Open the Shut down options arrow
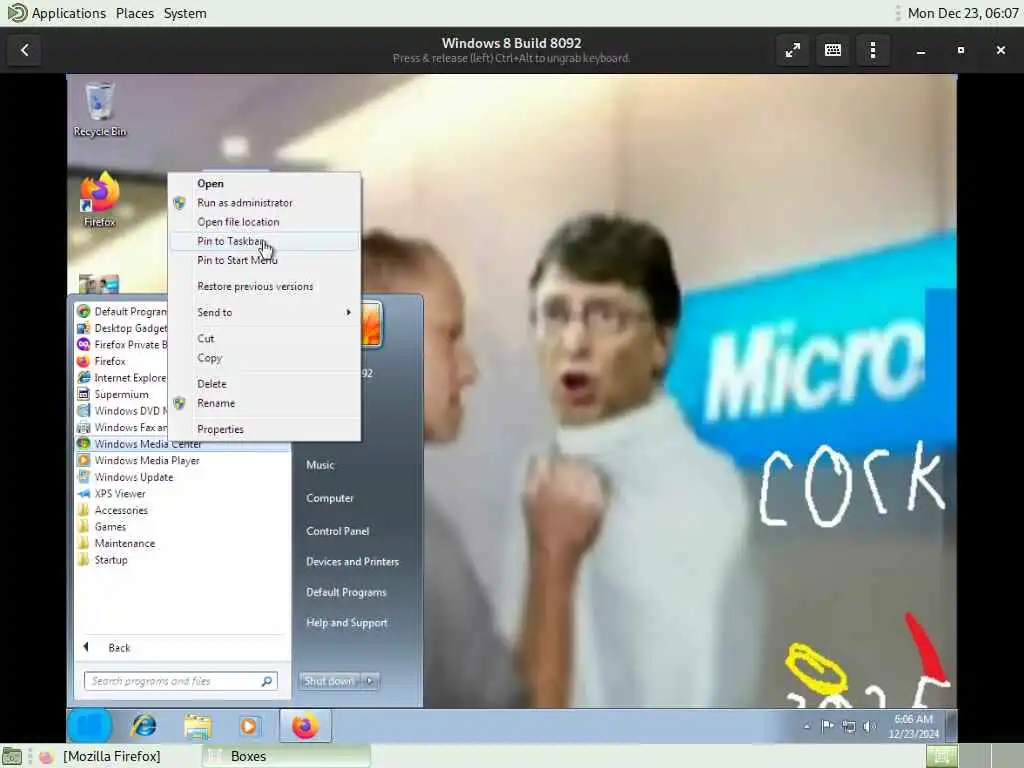This screenshot has height=768, width=1024. pos(370,681)
